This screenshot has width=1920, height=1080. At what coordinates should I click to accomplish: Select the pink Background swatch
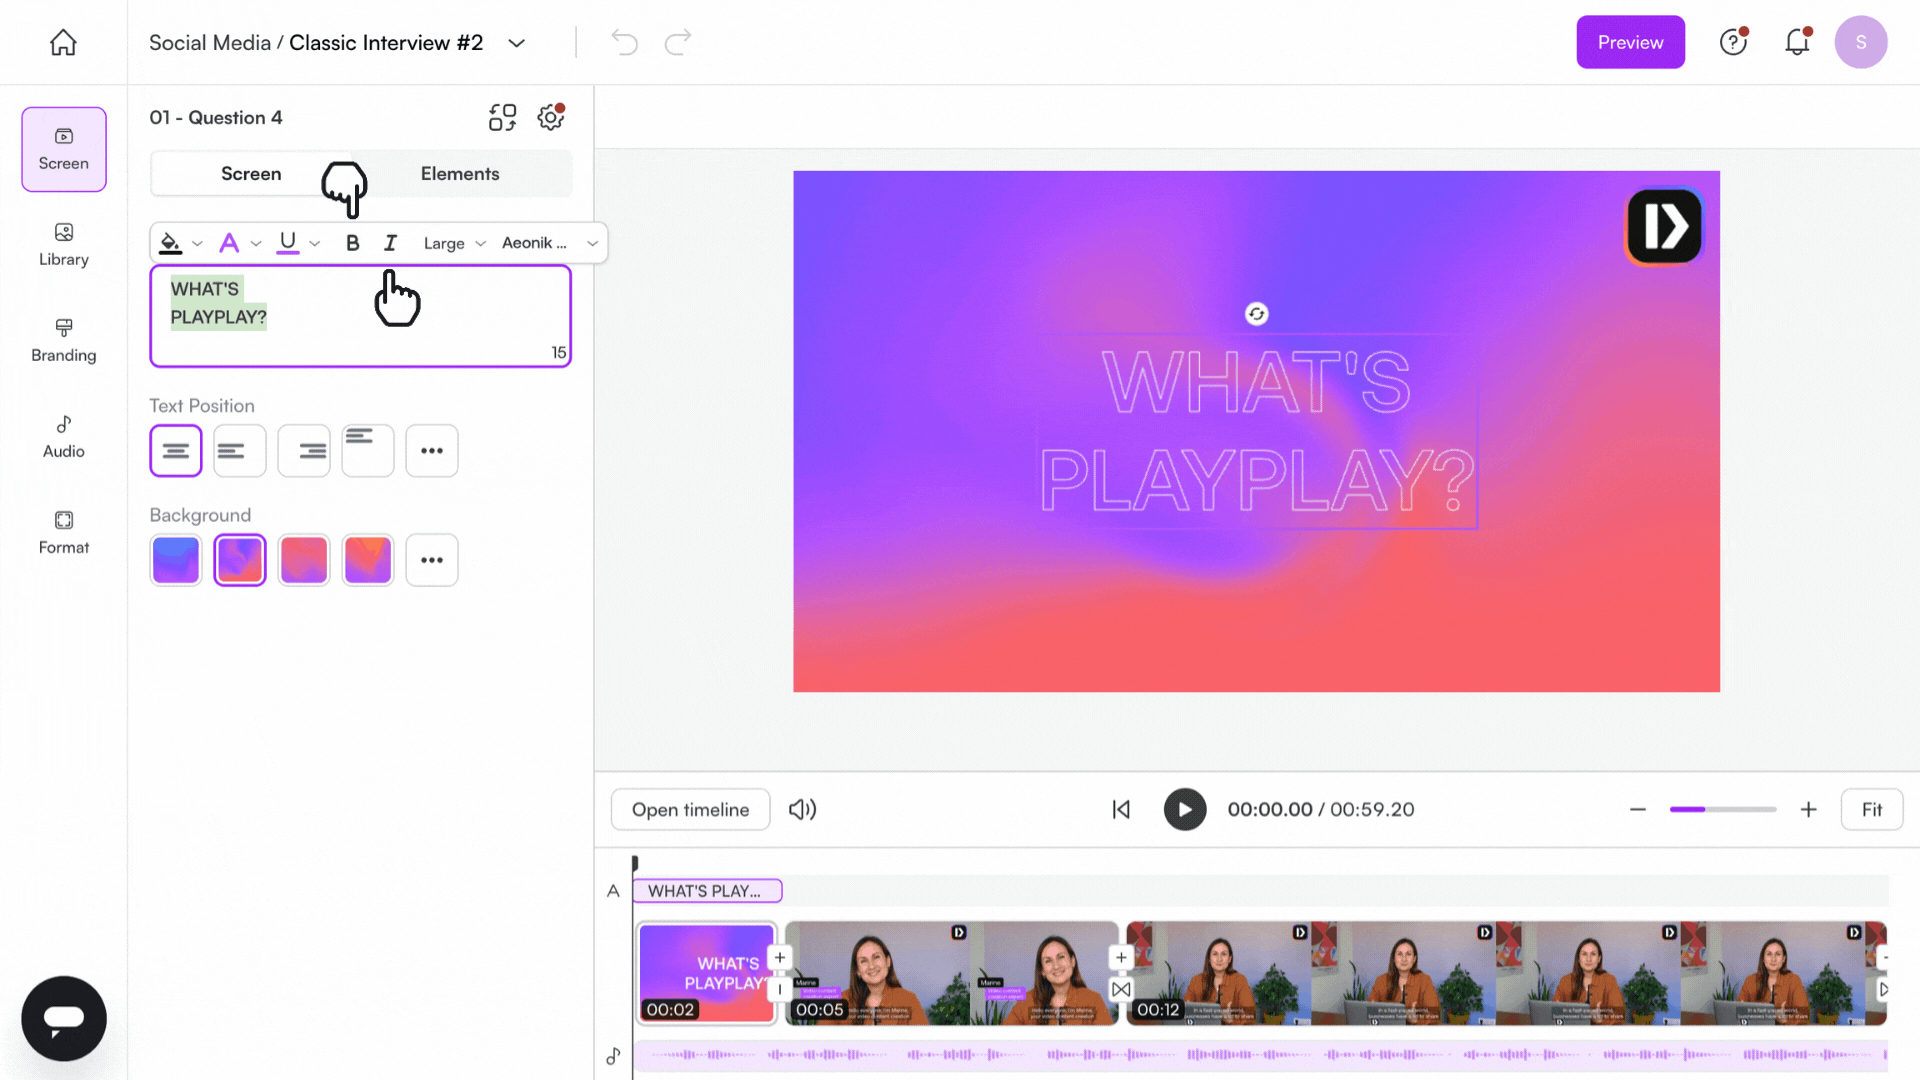pyautogui.click(x=304, y=560)
